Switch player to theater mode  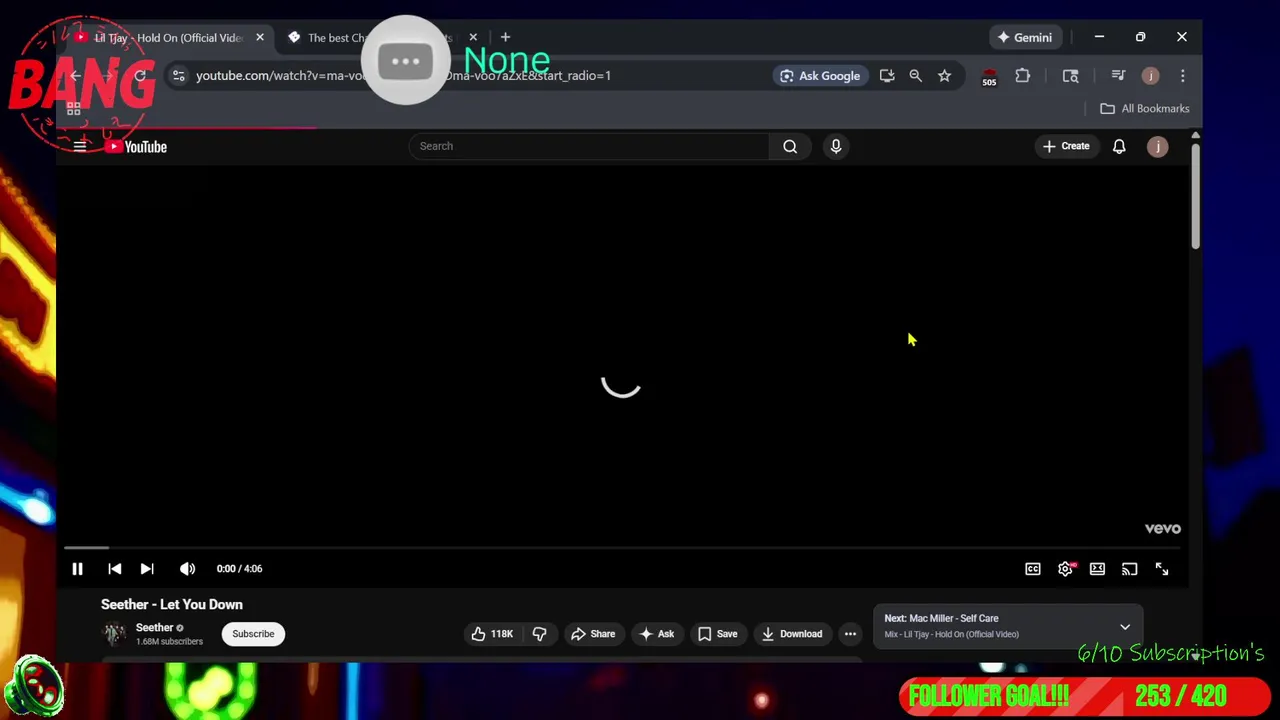[x=1097, y=569]
